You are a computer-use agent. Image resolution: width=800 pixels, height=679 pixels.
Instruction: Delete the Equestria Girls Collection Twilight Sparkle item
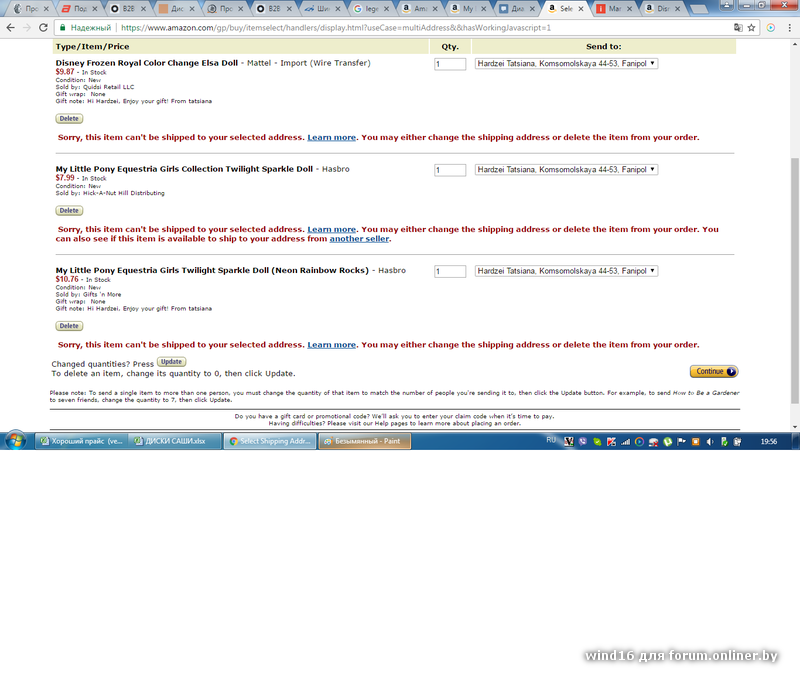69,210
